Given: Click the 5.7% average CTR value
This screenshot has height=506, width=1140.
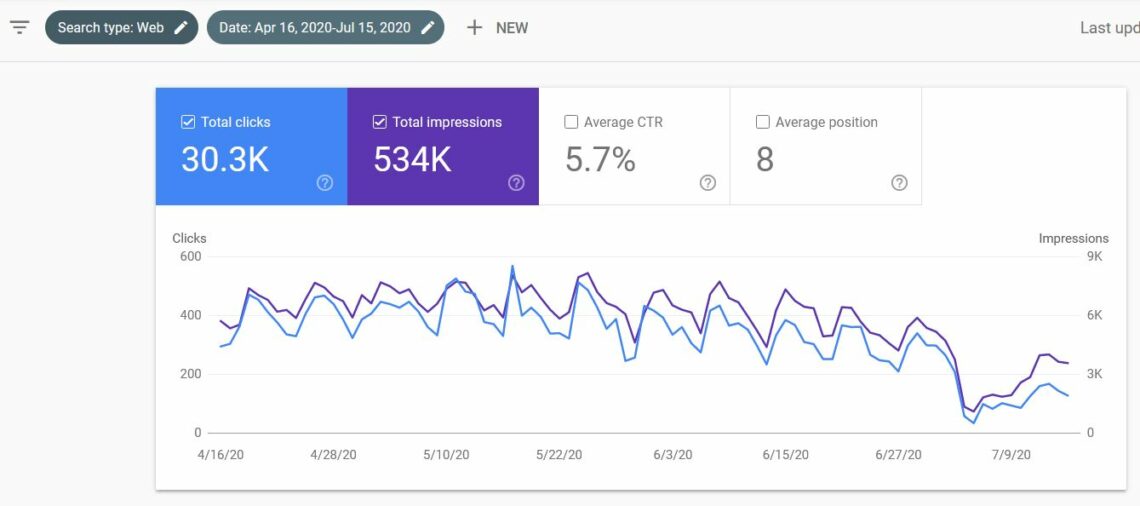Looking at the screenshot, I should 600,160.
